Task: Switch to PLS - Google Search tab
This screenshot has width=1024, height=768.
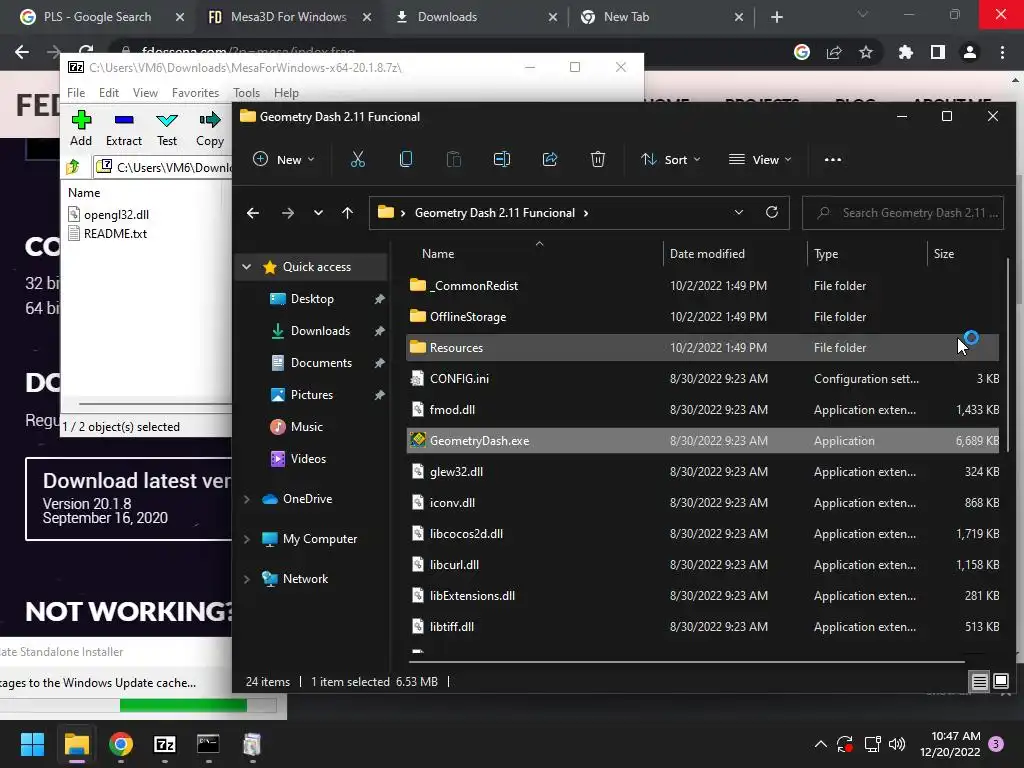Action: pyautogui.click(x=97, y=17)
